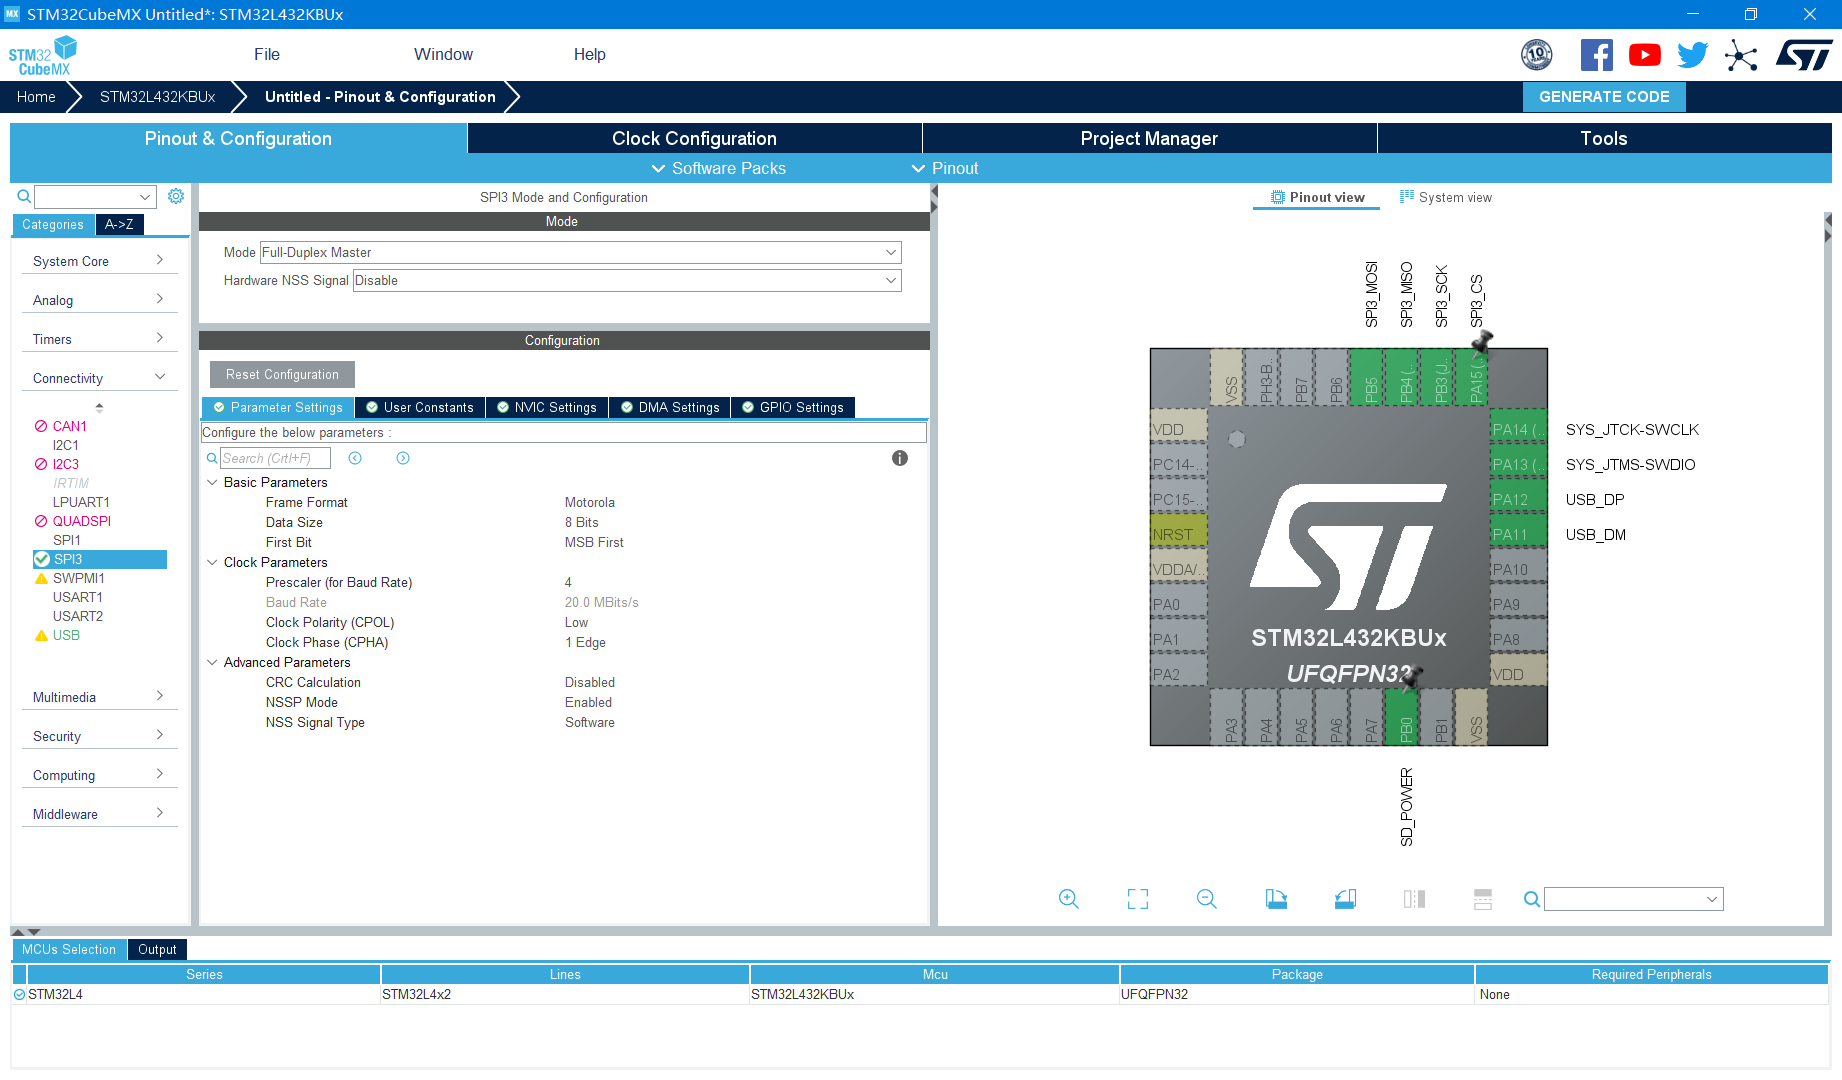Screen dimensions: 1842x1080
Task: Click the best fit pinout view icon
Action: 1137,899
